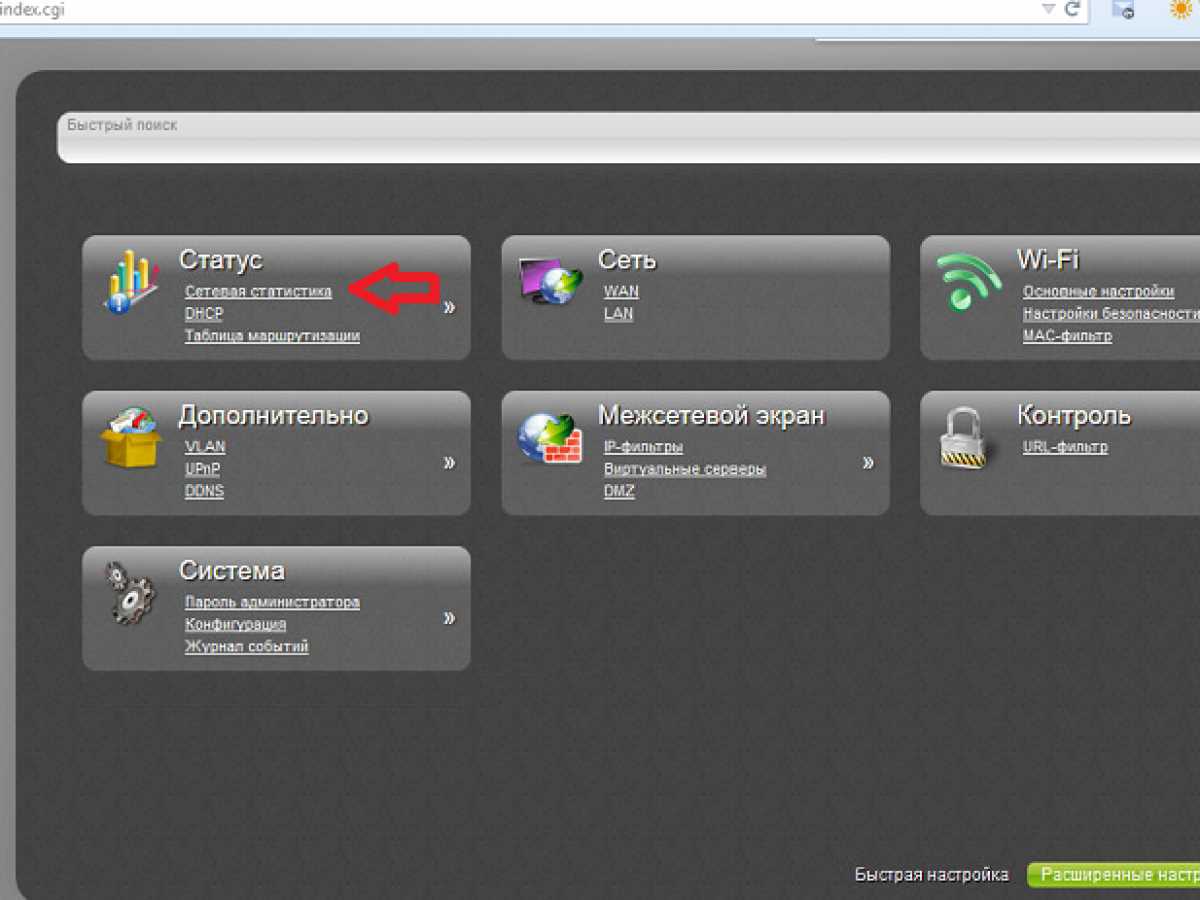This screenshot has width=1200, height=900.
Task: Click the Межсетевой экран heading
Action: [711, 415]
